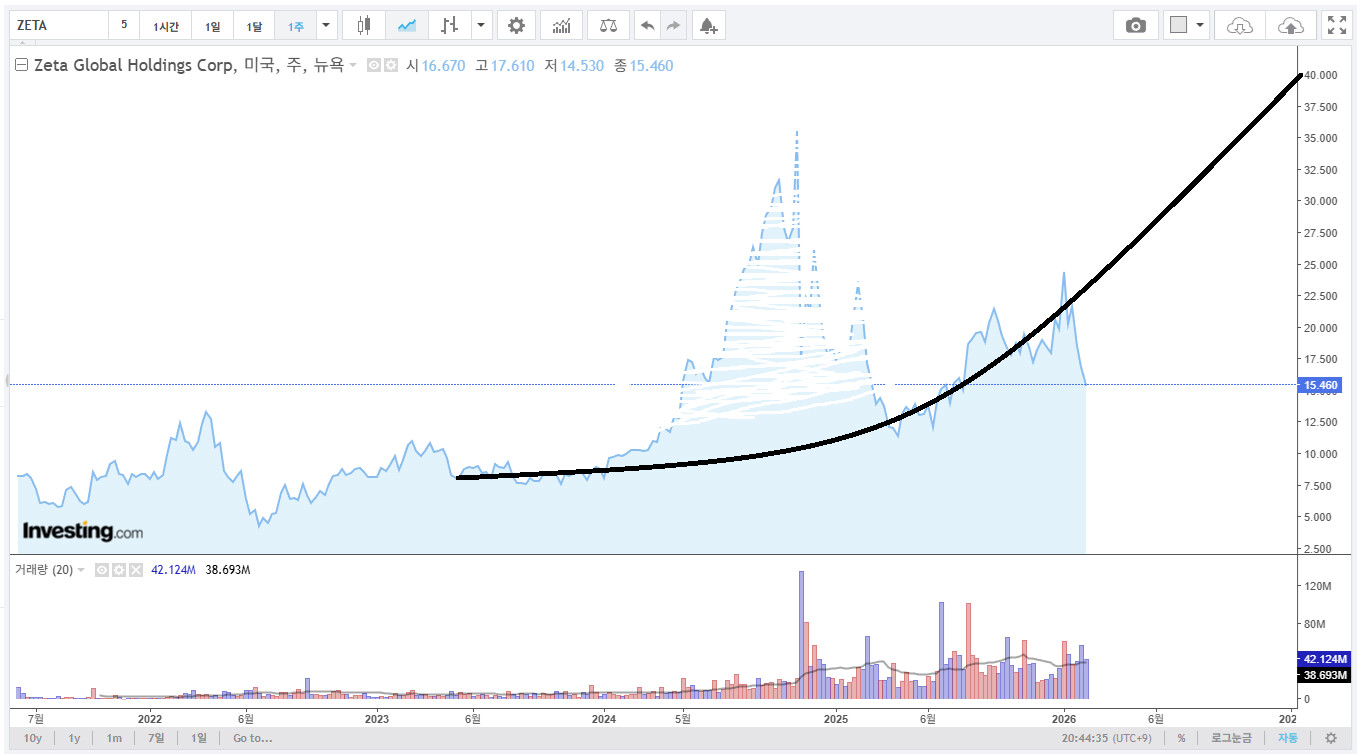The width and height of the screenshot is (1361, 754).
Task: Set the date range to 1일
Action: 199,738
